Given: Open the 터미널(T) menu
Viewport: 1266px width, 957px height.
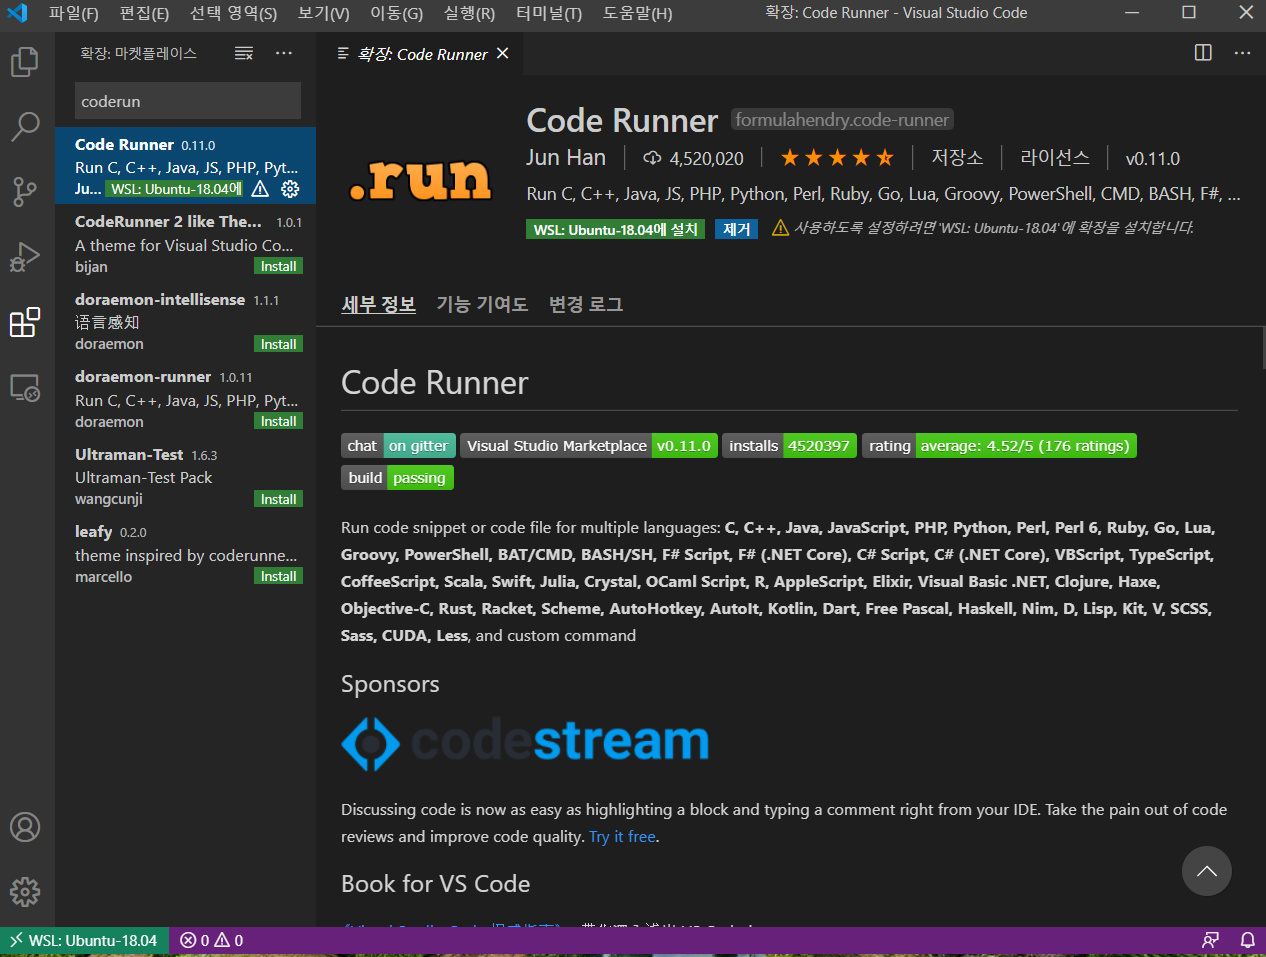Looking at the screenshot, I should 549,13.
